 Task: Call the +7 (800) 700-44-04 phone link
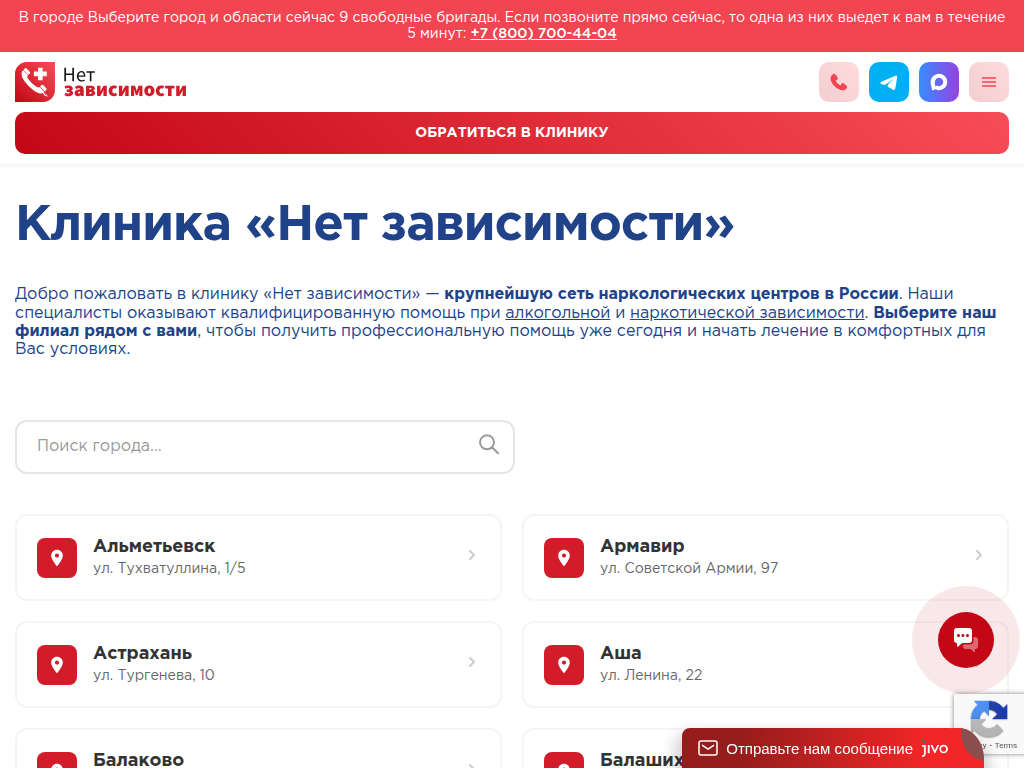(x=543, y=31)
